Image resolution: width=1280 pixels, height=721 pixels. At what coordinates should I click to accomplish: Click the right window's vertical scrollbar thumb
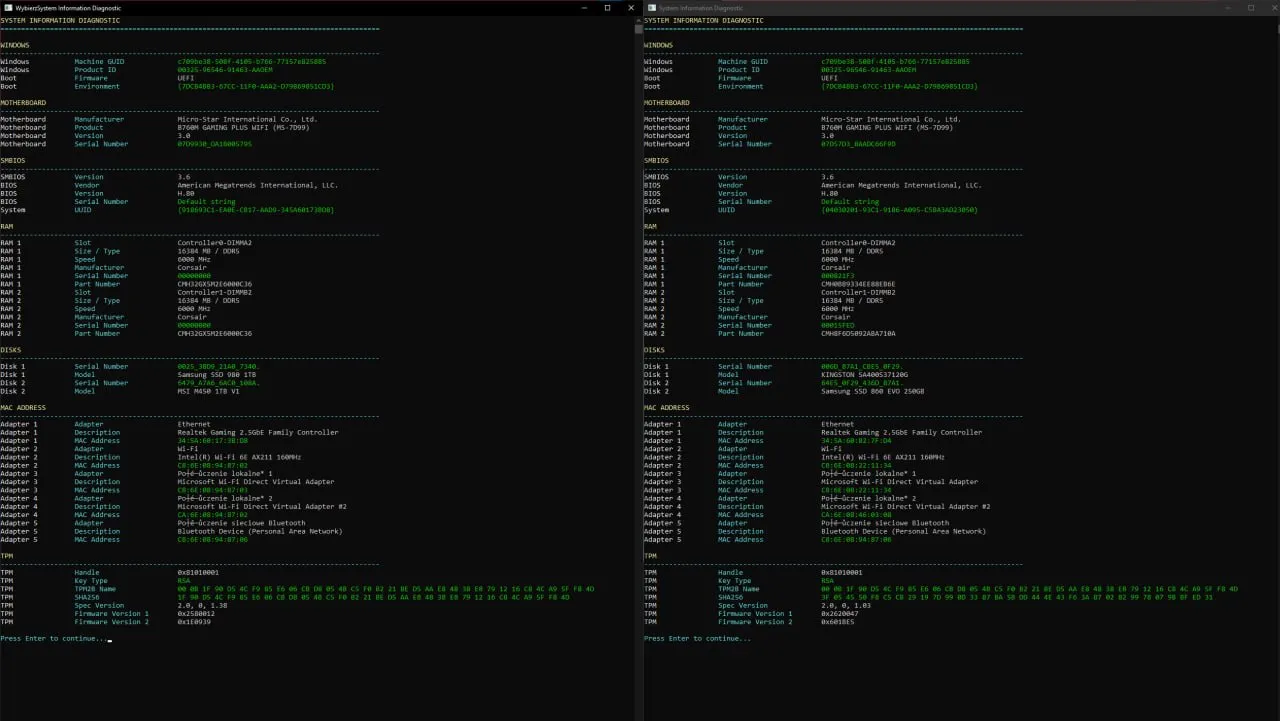[1277, 28]
